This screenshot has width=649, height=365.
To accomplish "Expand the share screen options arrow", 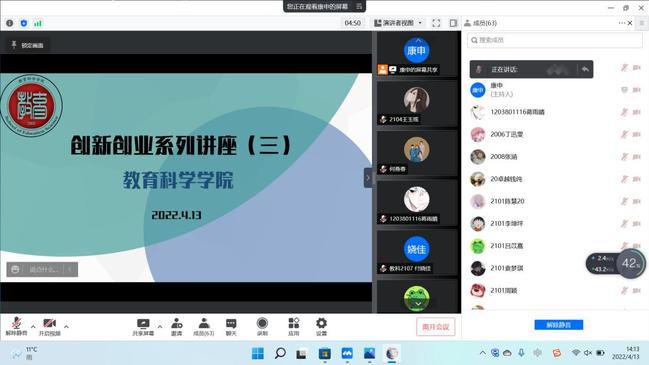I will [160, 327].
